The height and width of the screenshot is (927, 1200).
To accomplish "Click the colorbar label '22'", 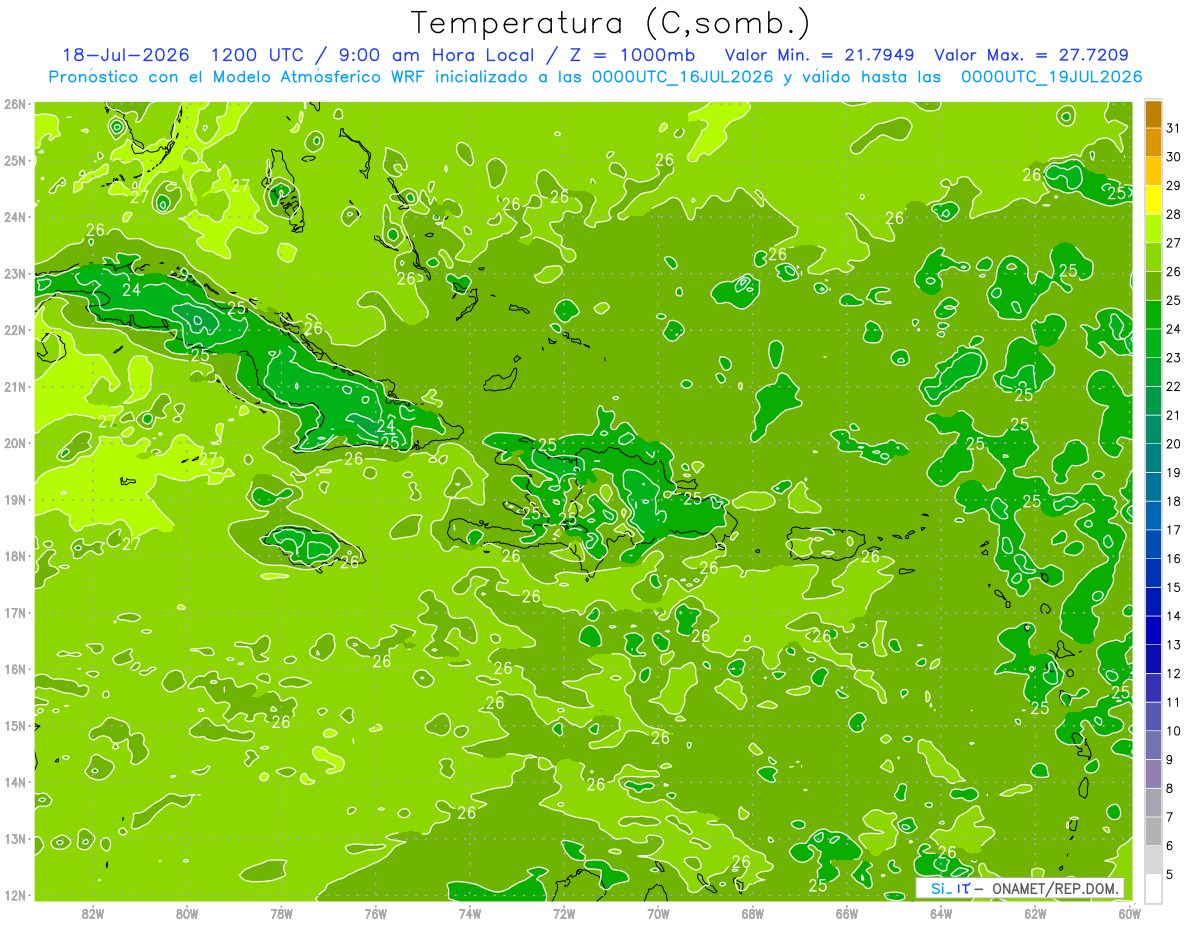I will point(1174,386).
